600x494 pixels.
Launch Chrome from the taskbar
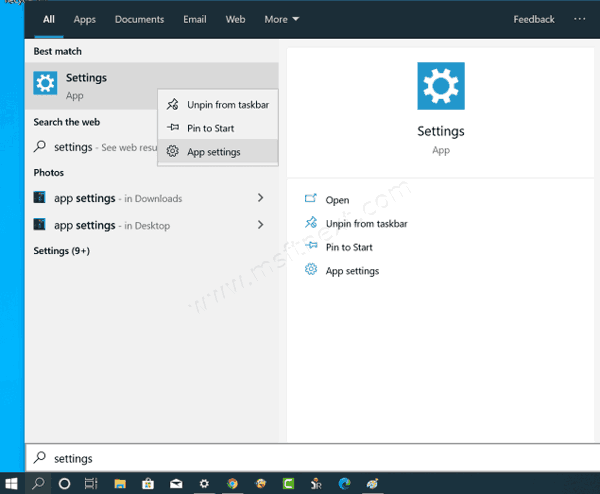pyautogui.click(x=232, y=484)
